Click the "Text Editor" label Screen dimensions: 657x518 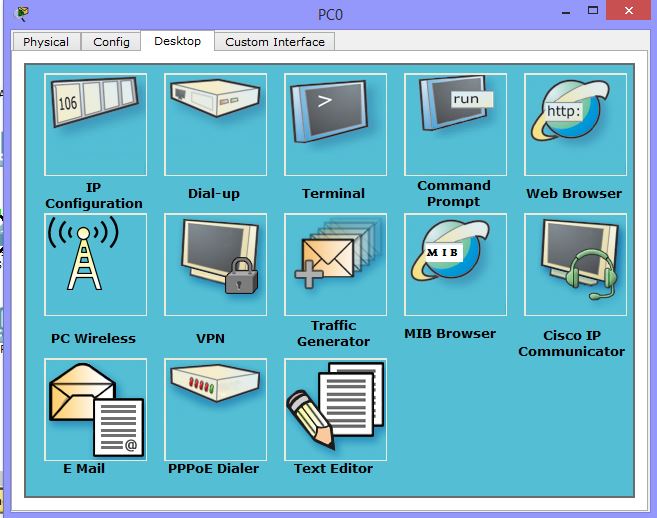click(334, 469)
